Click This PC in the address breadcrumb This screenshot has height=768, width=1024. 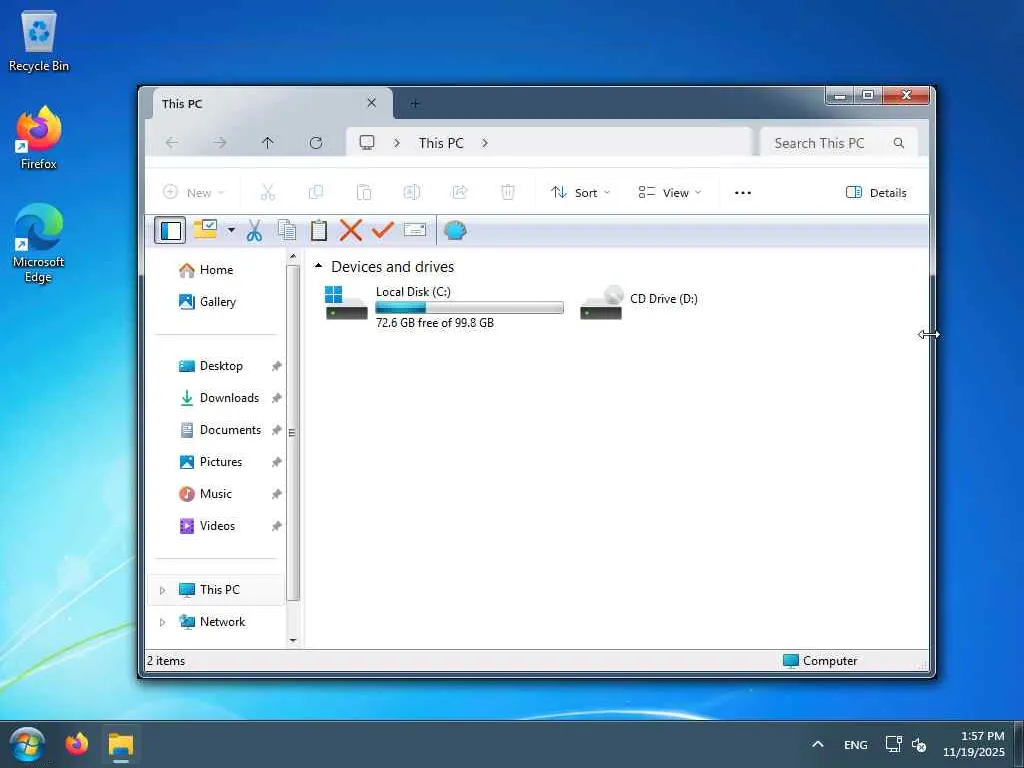click(x=441, y=143)
